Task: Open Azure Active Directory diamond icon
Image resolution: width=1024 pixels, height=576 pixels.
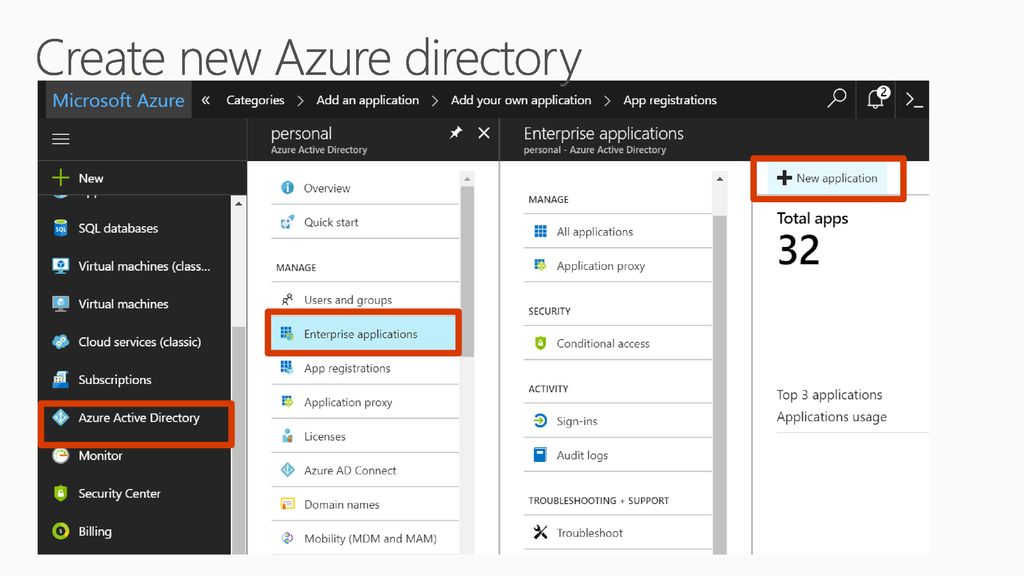Action: pyautogui.click(x=61, y=417)
